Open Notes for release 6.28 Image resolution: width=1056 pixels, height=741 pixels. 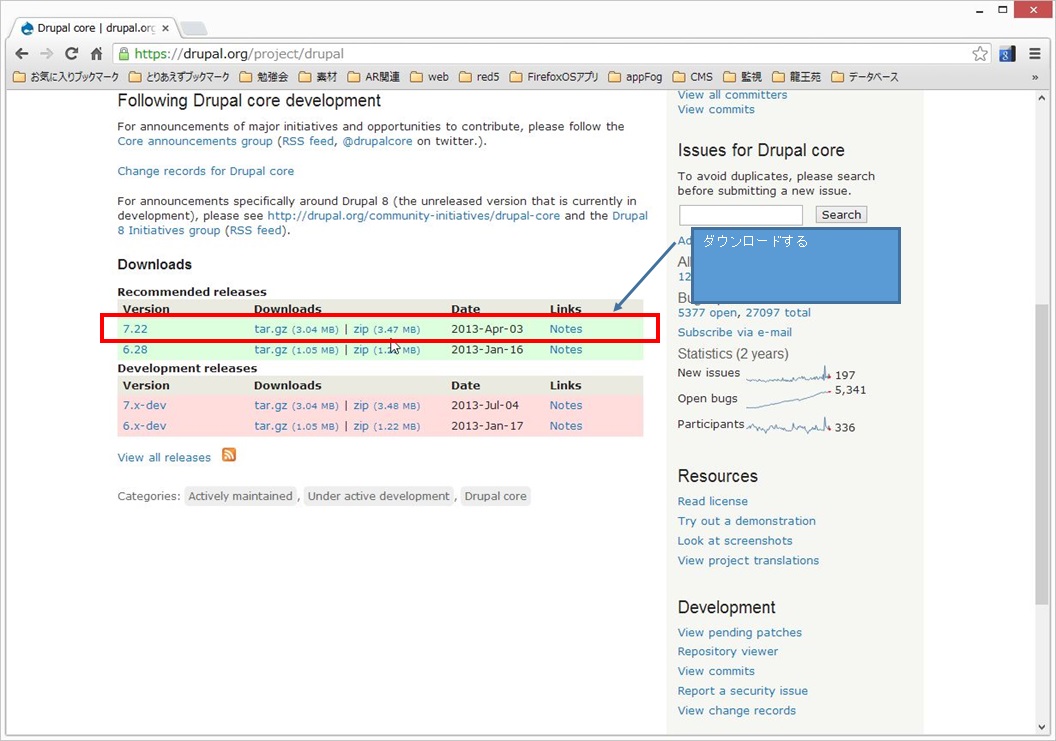point(566,350)
